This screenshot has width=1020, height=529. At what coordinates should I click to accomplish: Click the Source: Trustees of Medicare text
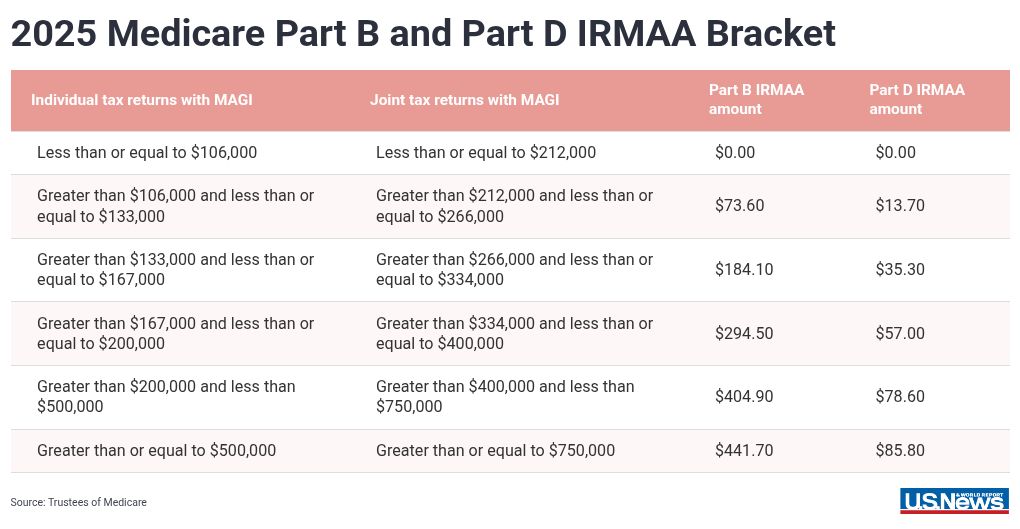pos(79,502)
